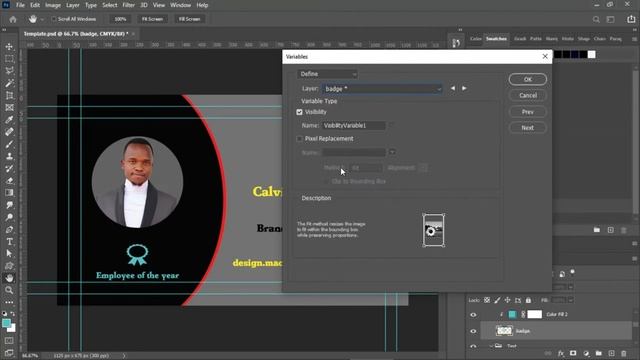Hide the Color Fill 2 layer
The height and width of the screenshot is (360, 640).
coord(473,315)
